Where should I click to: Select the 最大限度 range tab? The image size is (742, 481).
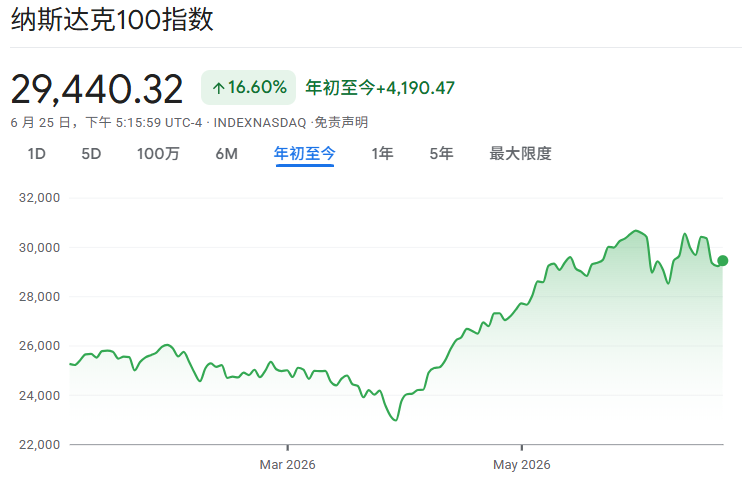[521, 154]
